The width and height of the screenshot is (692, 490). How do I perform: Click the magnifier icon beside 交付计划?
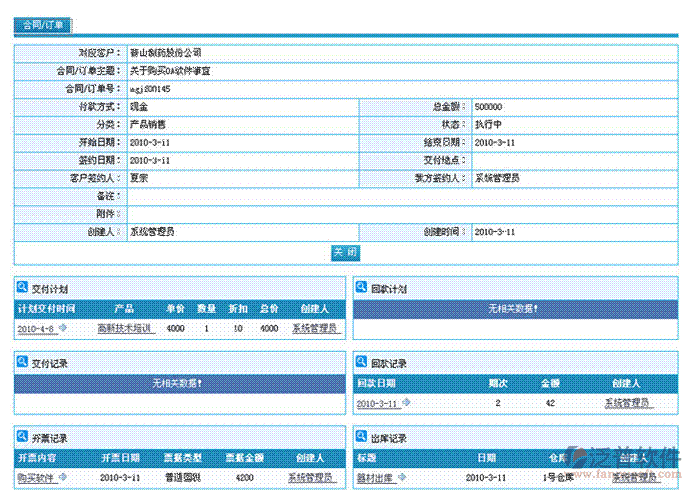pyautogui.click(x=22, y=288)
